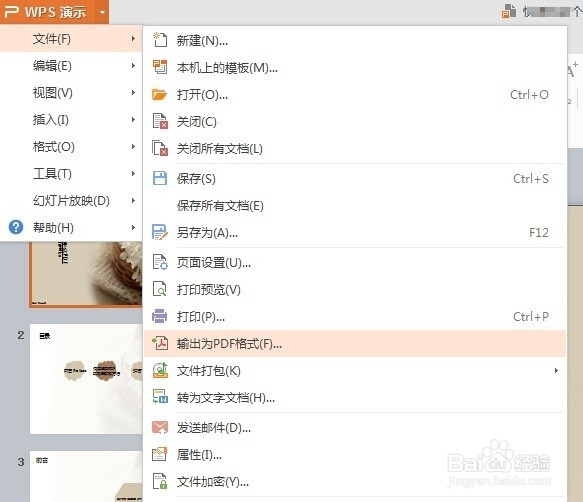Click the increase font size A+ icon
This screenshot has height=502, width=583.
(573, 69)
